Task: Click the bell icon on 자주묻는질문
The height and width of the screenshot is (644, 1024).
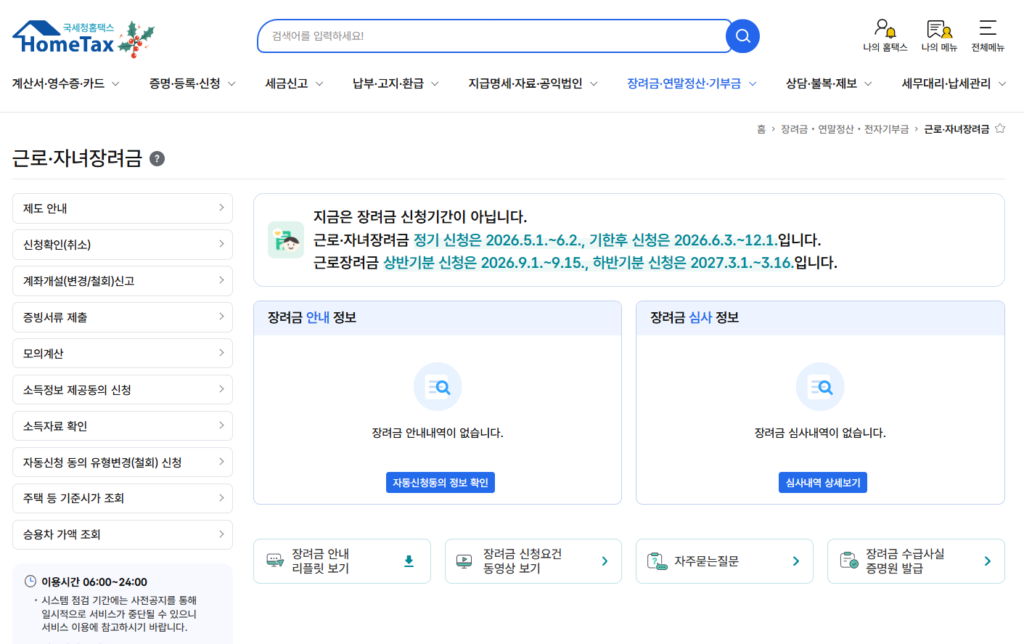Action: [x=656, y=560]
